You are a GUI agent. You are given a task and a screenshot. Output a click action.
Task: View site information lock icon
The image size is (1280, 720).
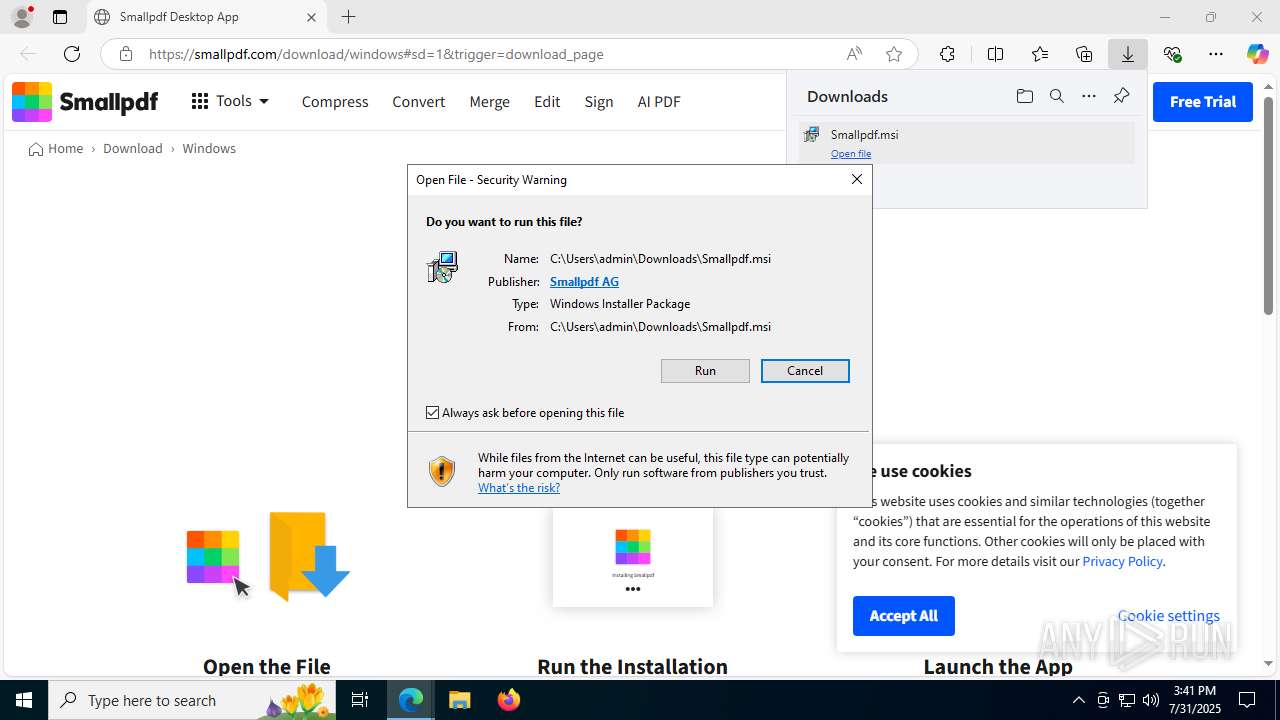[x=126, y=54]
